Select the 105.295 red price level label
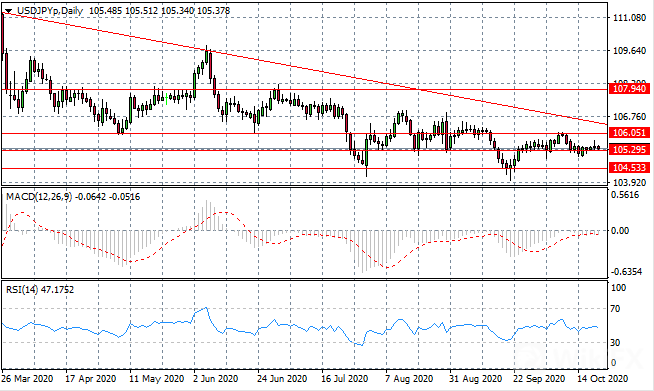Screen dimensions: 654x391 coord(629,149)
